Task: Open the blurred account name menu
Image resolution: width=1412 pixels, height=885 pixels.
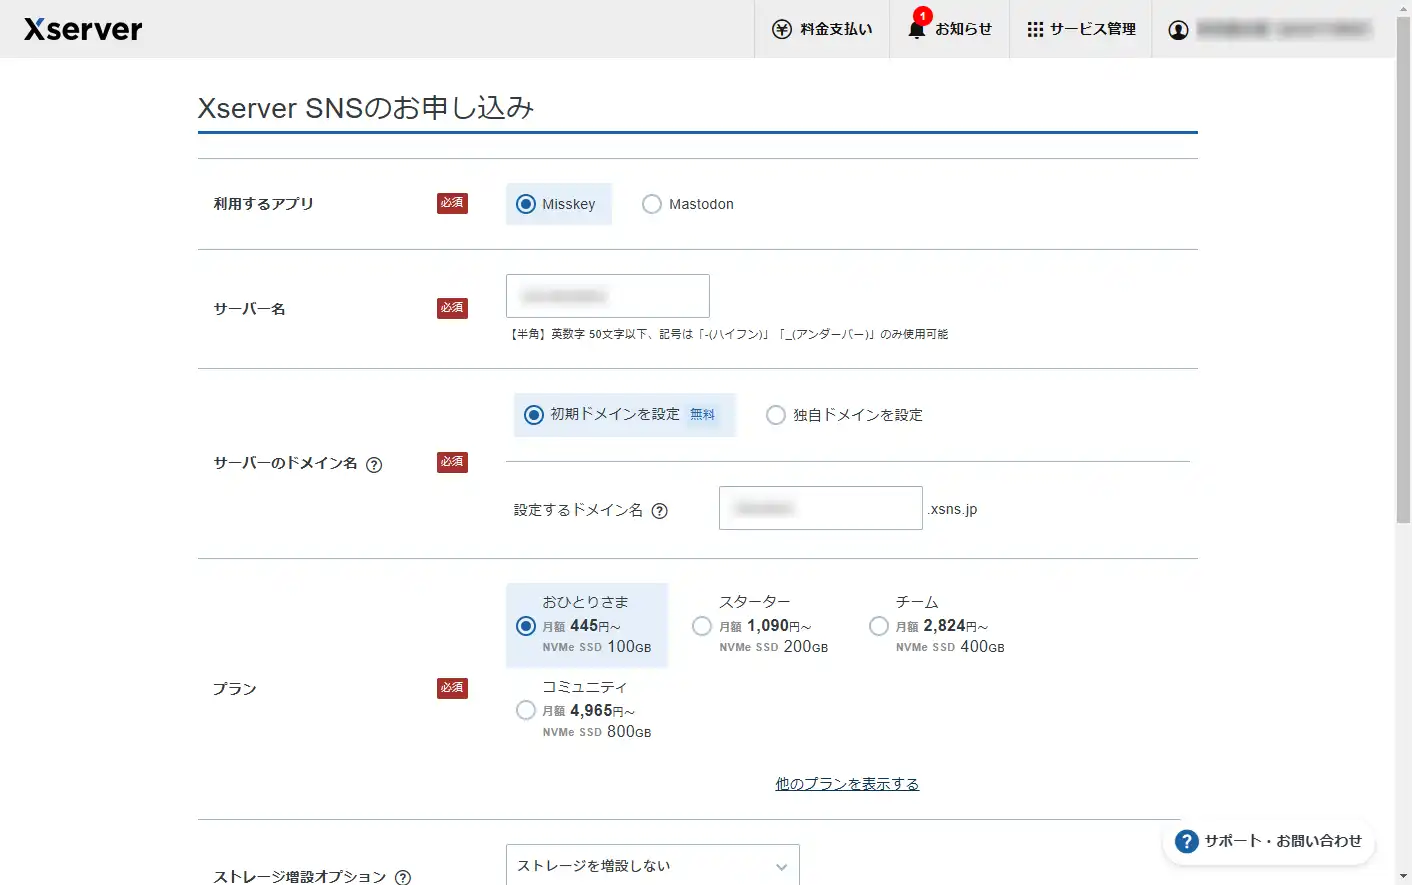Action: 1283,29
